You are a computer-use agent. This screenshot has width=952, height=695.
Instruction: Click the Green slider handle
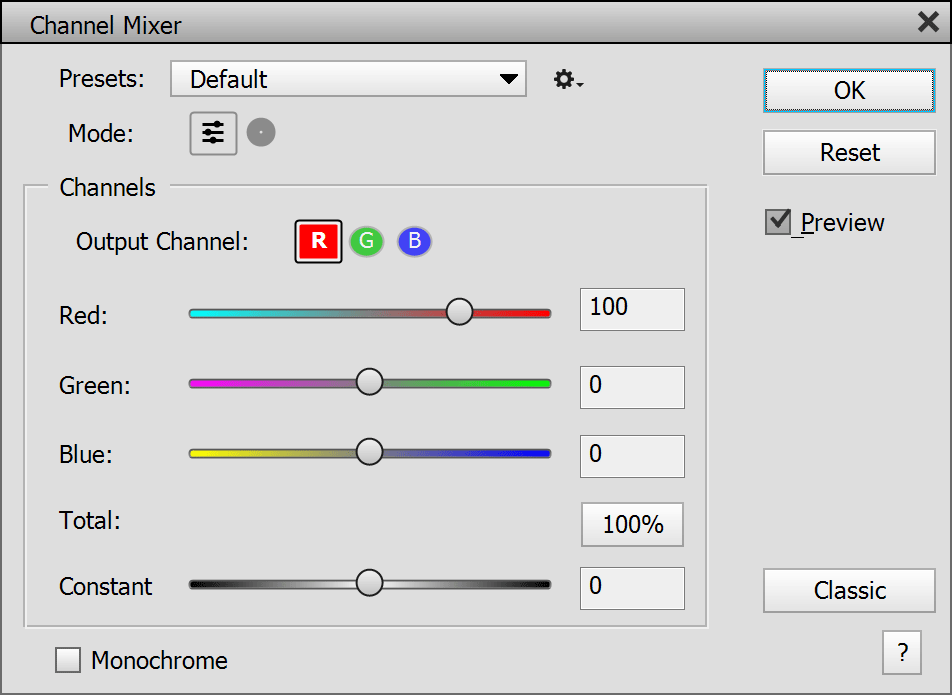[370, 382]
